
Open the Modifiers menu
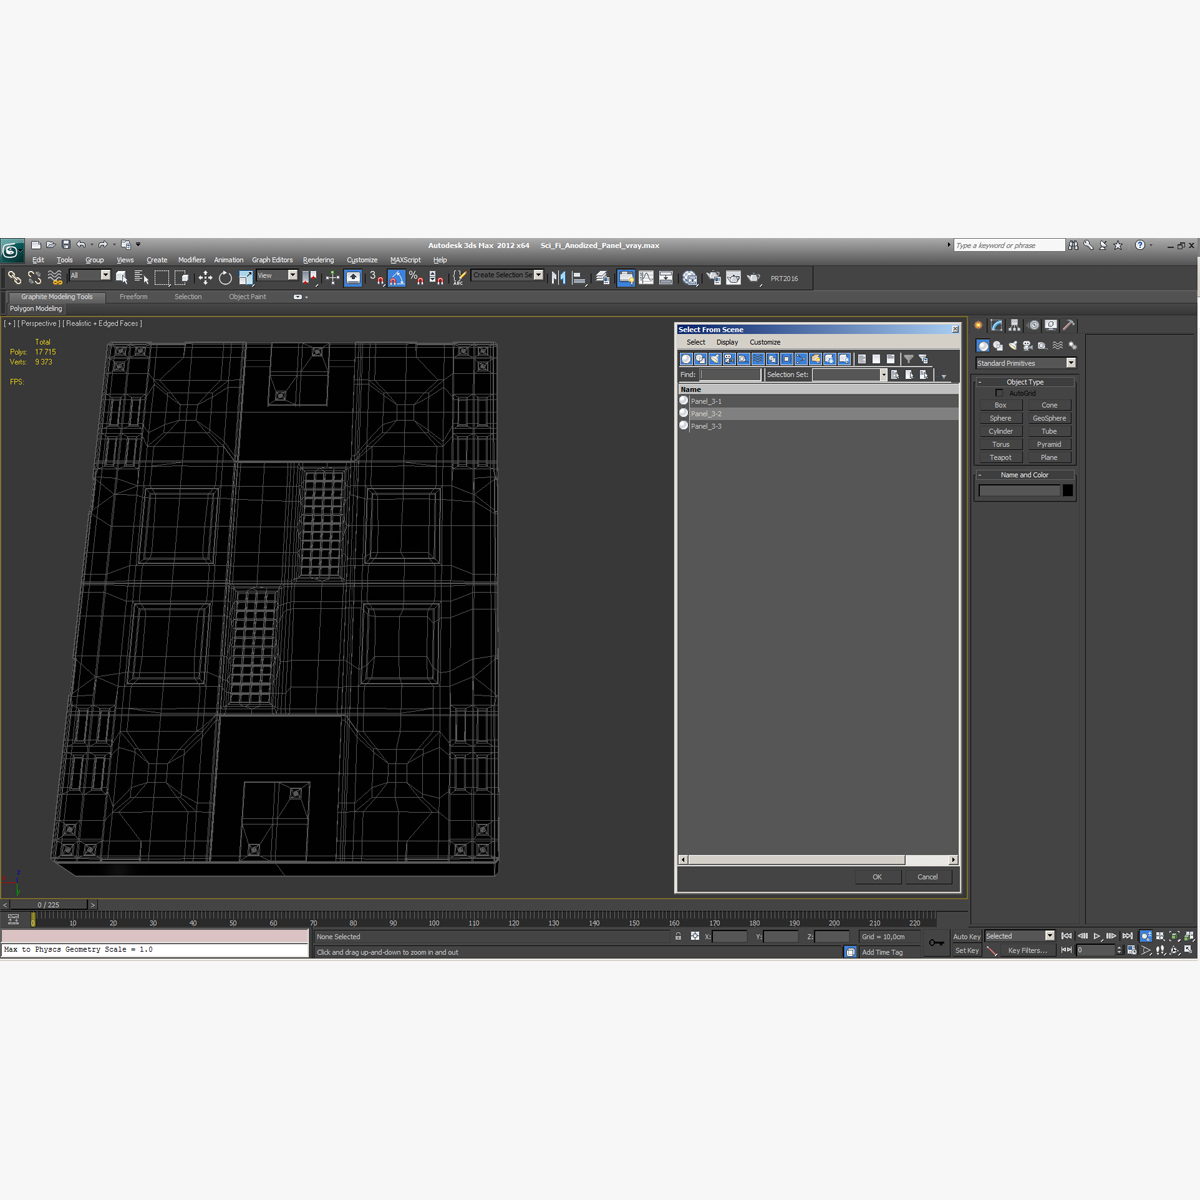coord(192,260)
